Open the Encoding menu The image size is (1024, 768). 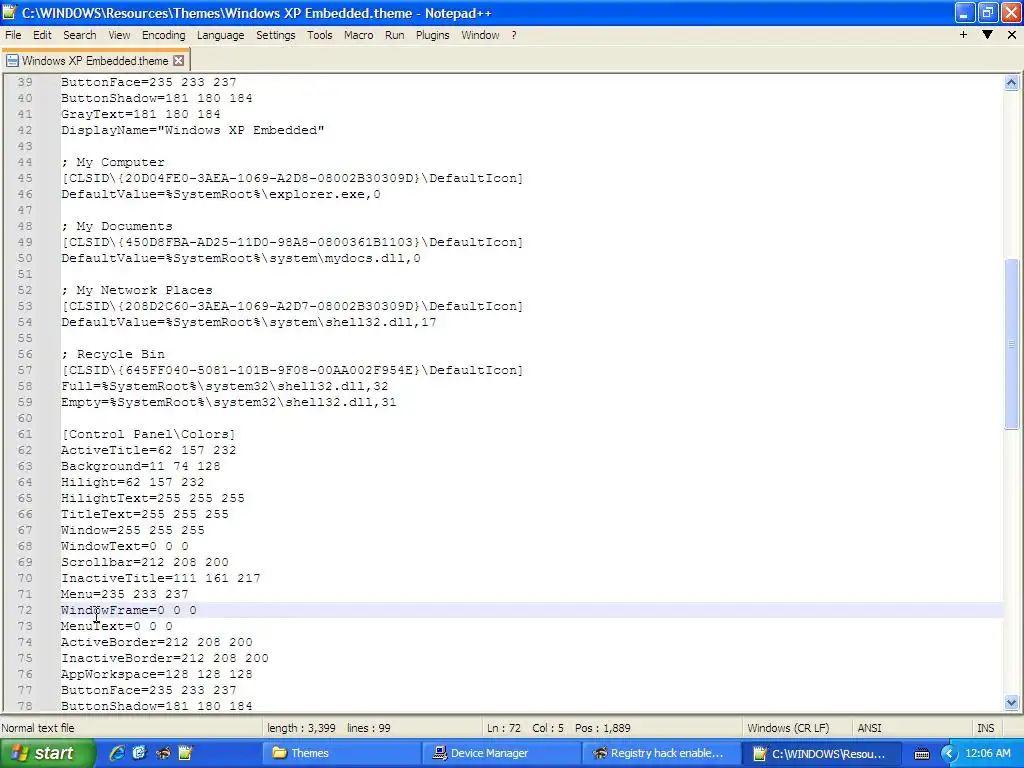point(163,35)
